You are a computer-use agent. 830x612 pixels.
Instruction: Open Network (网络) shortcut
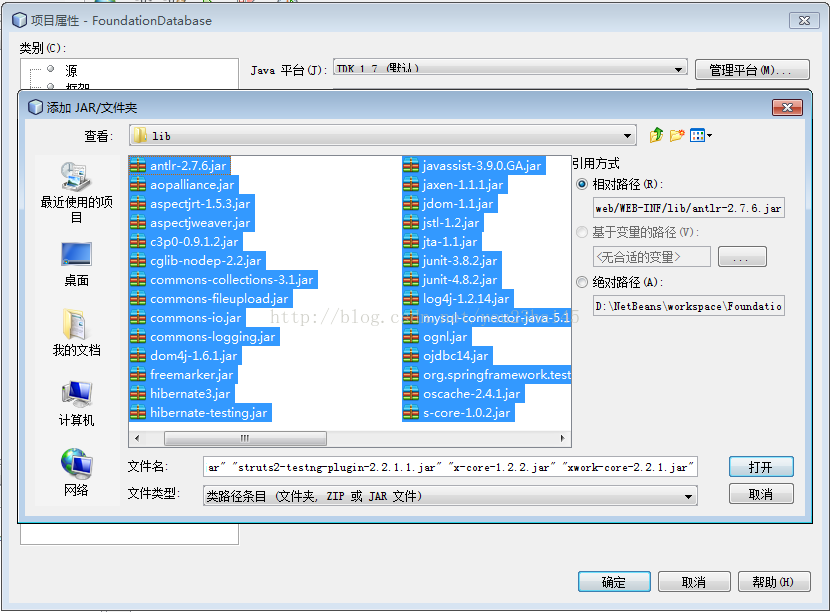coord(76,473)
